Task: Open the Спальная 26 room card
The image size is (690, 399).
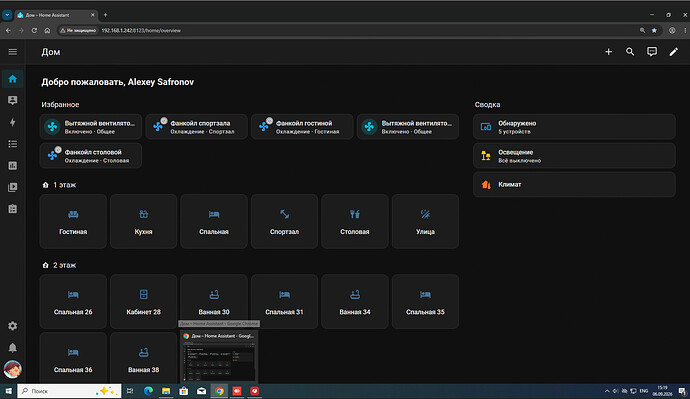Action: [x=73, y=301]
